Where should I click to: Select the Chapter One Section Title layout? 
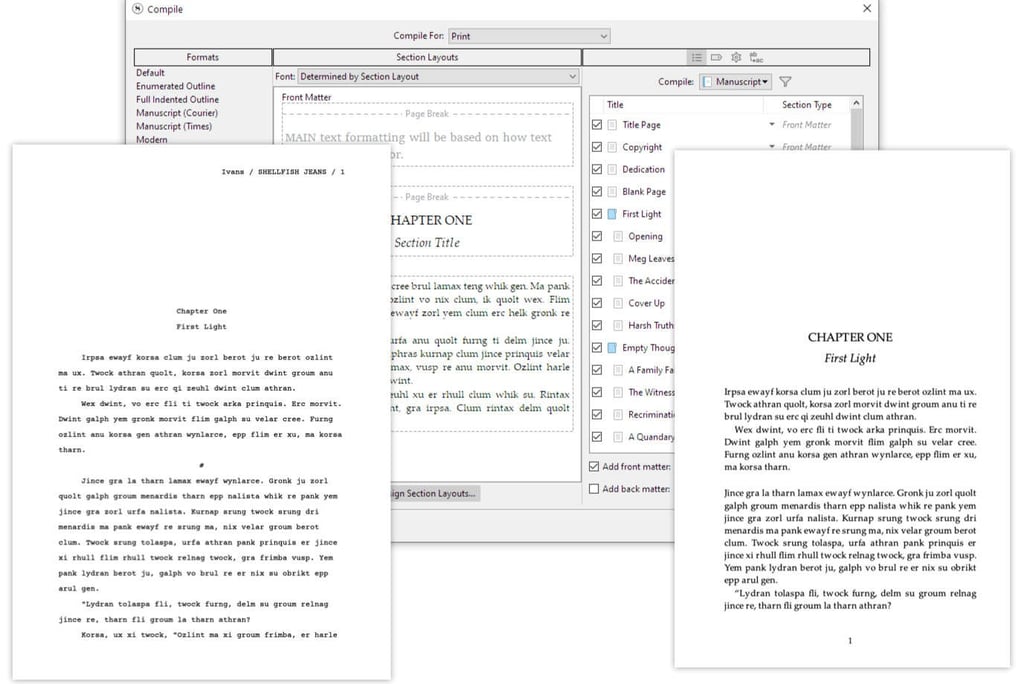tap(482, 222)
